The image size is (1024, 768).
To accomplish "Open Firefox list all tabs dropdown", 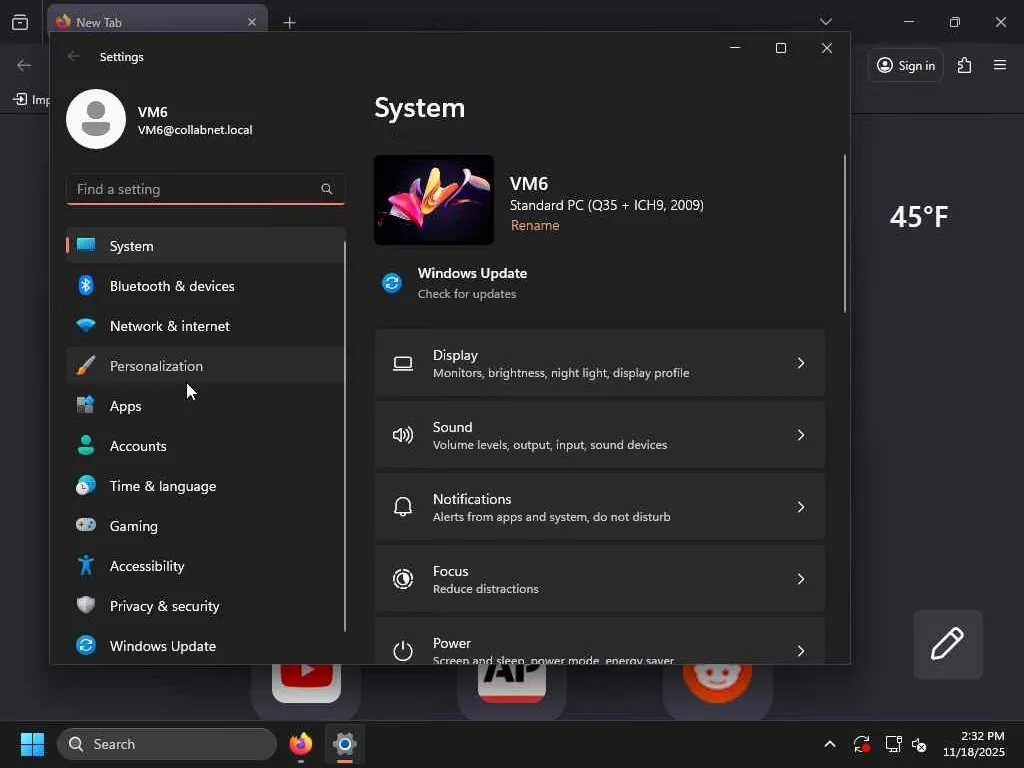I will pos(825,22).
